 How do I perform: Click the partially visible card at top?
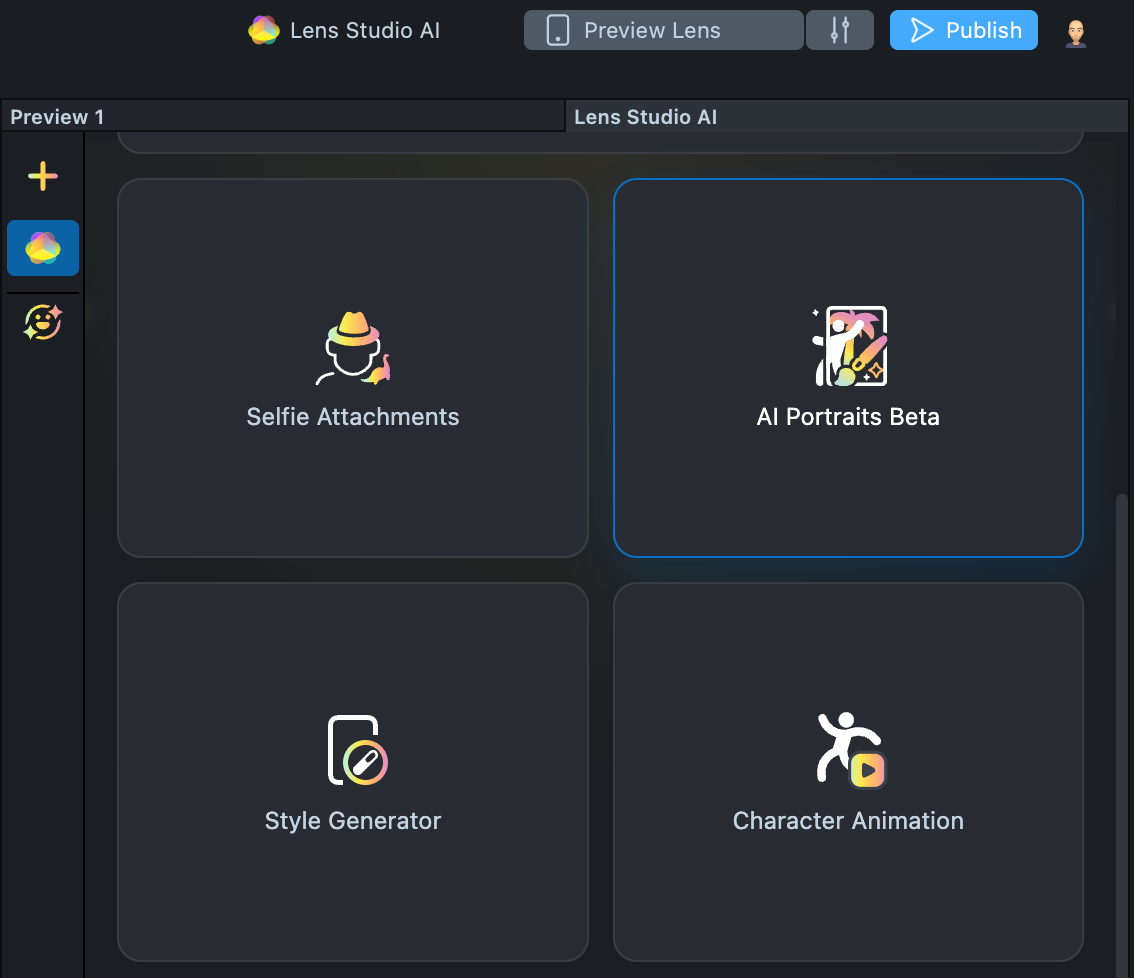click(x=600, y=142)
